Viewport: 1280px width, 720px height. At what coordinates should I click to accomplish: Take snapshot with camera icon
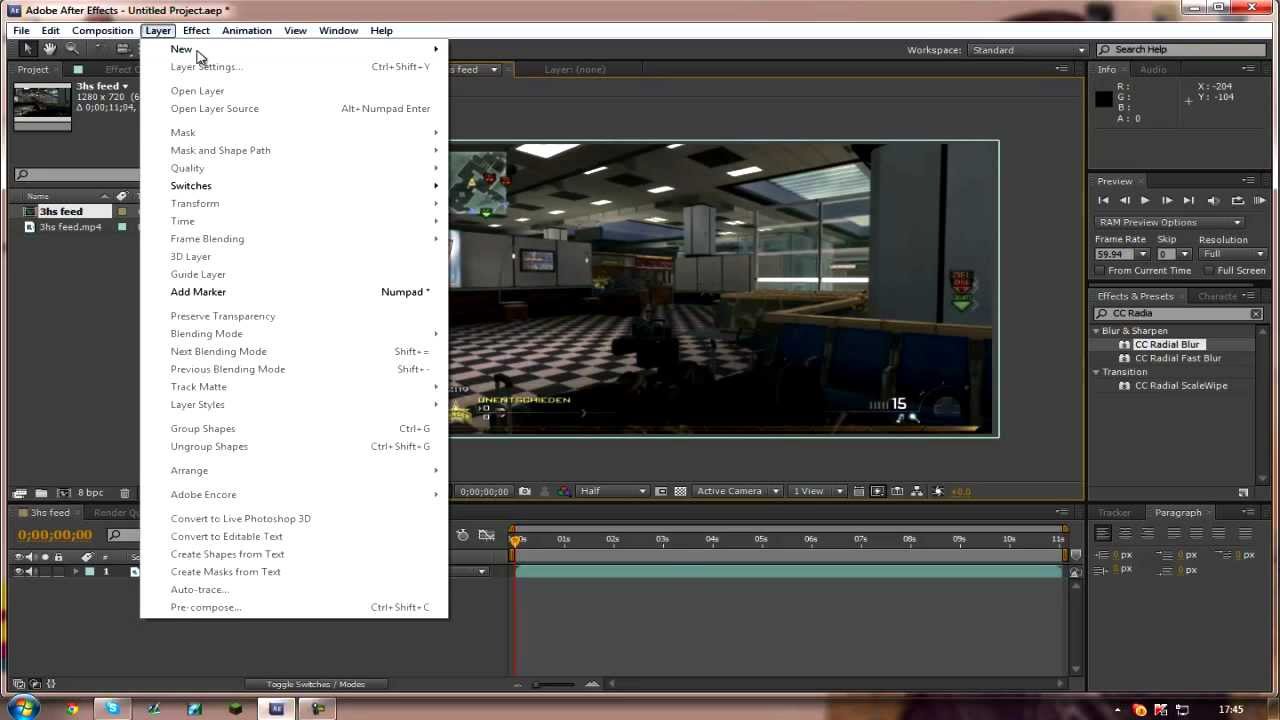525,491
